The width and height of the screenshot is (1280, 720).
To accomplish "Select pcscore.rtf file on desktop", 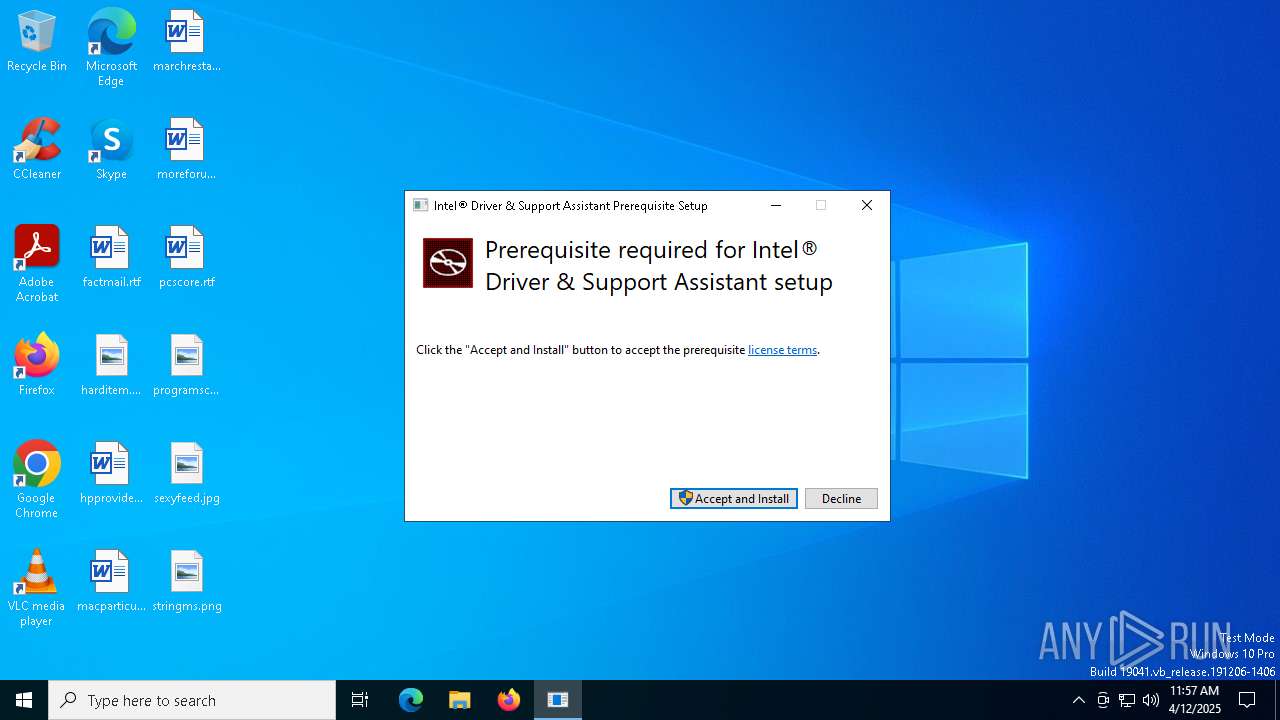I will pyautogui.click(x=187, y=257).
